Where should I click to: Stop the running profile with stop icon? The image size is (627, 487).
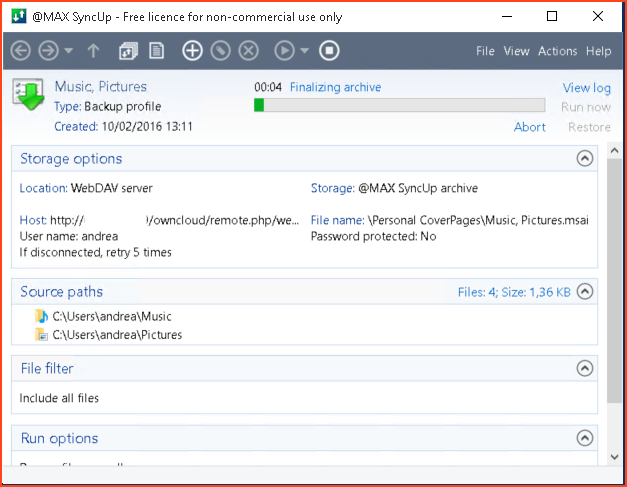(329, 51)
